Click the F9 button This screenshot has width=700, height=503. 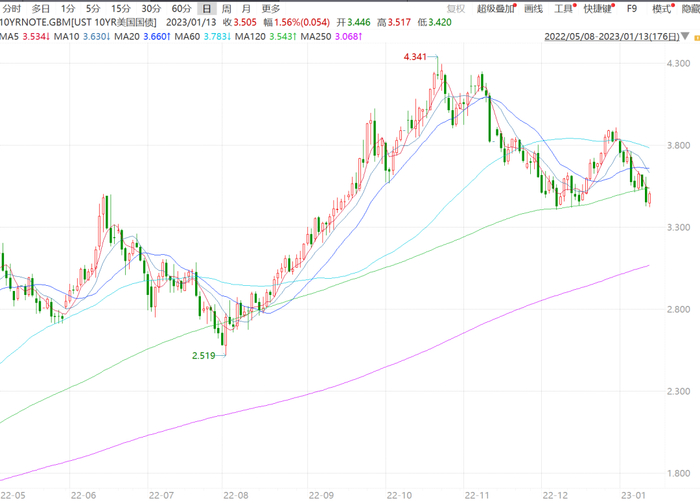point(632,8)
